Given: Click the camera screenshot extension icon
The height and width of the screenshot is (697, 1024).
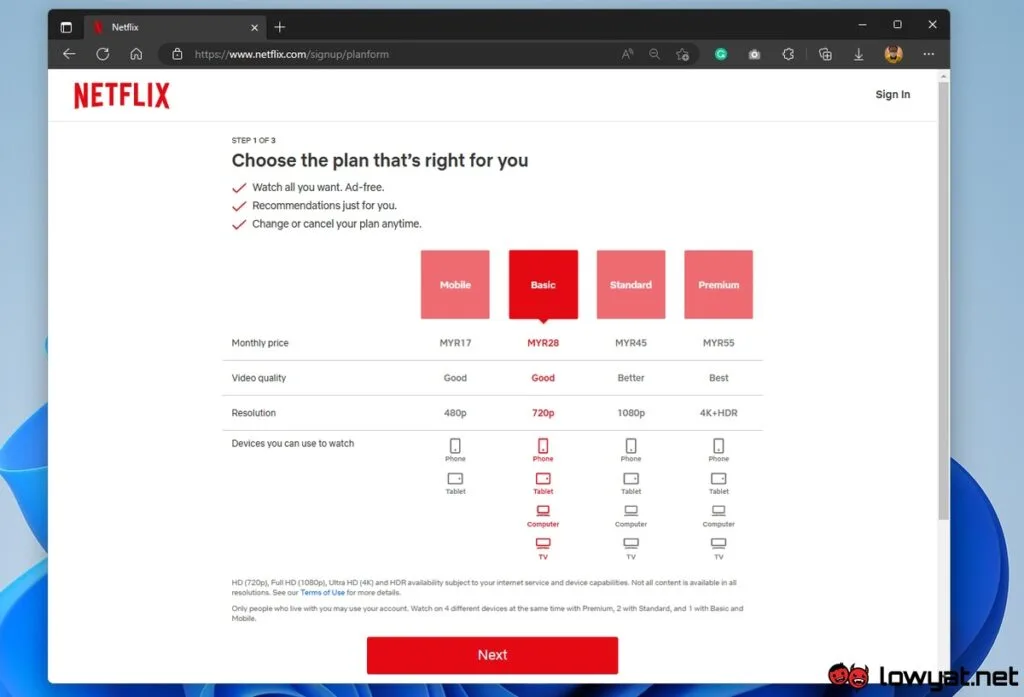Looking at the screenshot, I should click(754, 54).
